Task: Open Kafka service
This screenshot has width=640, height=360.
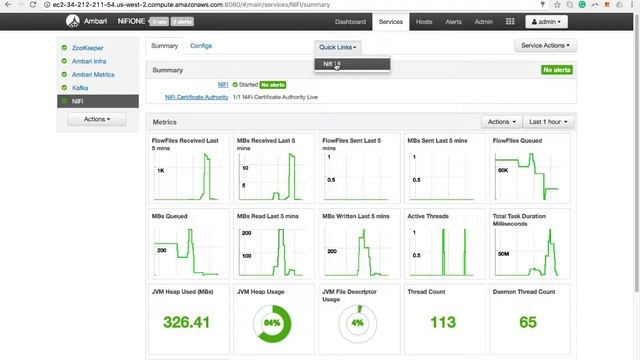Action: click(x=80, y=88)
